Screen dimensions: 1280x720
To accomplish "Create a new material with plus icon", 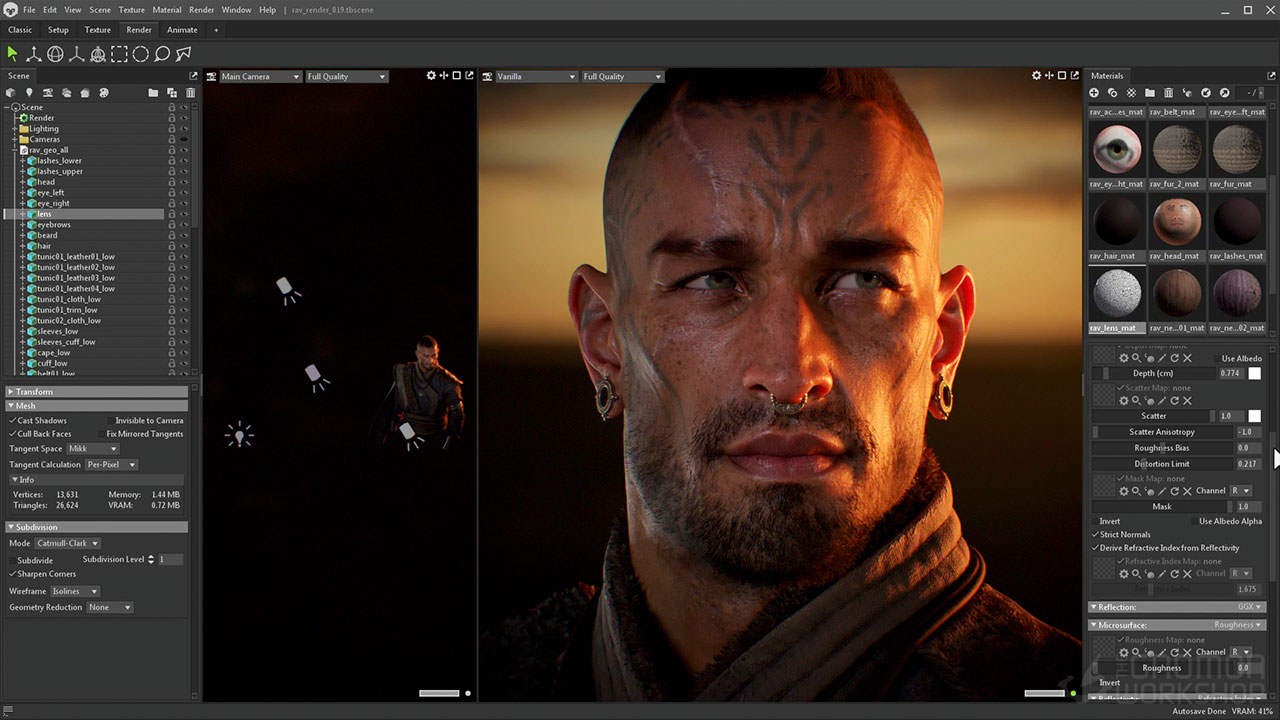I will (1094, 93).
